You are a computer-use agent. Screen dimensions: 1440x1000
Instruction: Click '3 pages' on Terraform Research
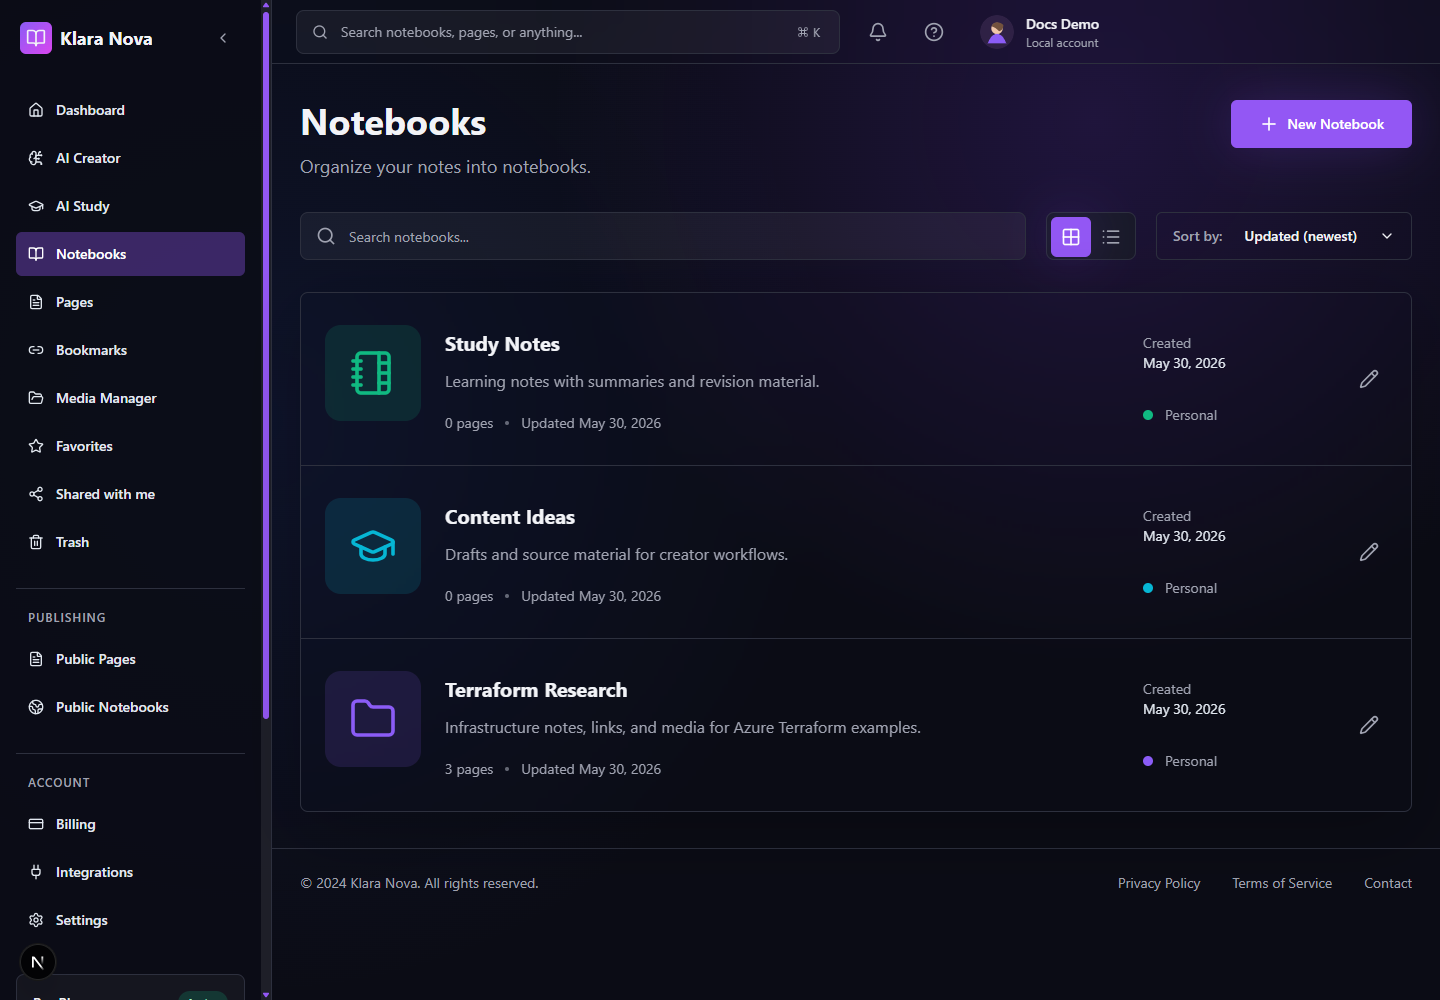pos(469,769)
